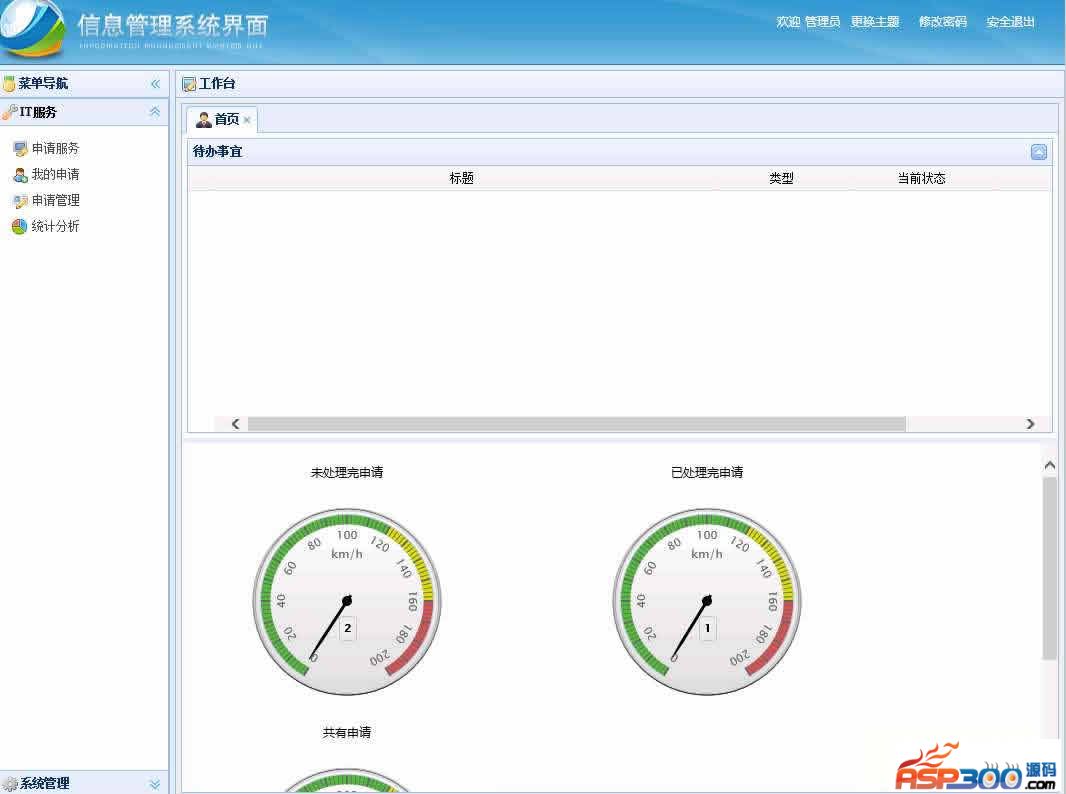The width and height of the screenshot is (1066, 794).
Task: Collapse the 菜单导航 sidebar with double arrow
Action: click(155, 84)
